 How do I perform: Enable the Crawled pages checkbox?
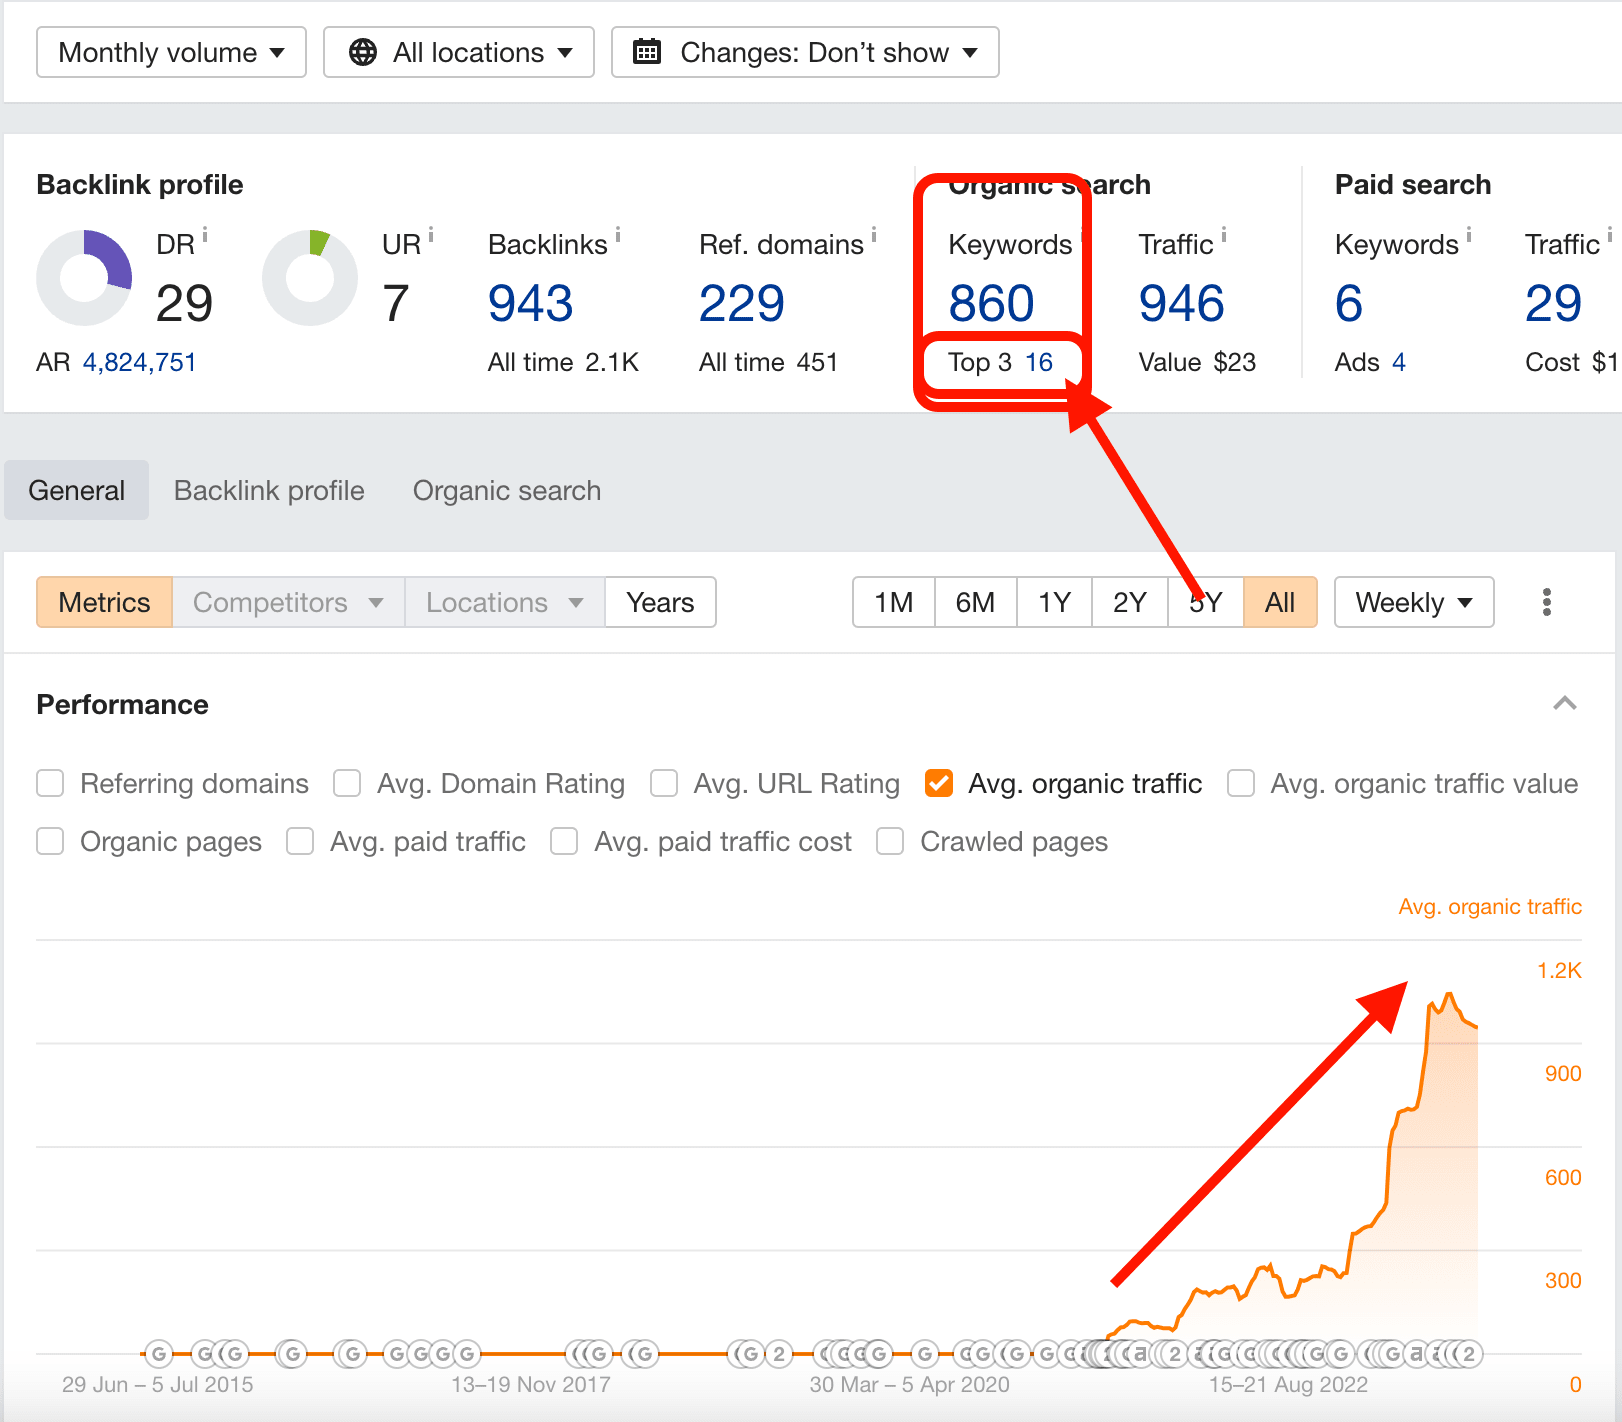click(x=890, y=841)
